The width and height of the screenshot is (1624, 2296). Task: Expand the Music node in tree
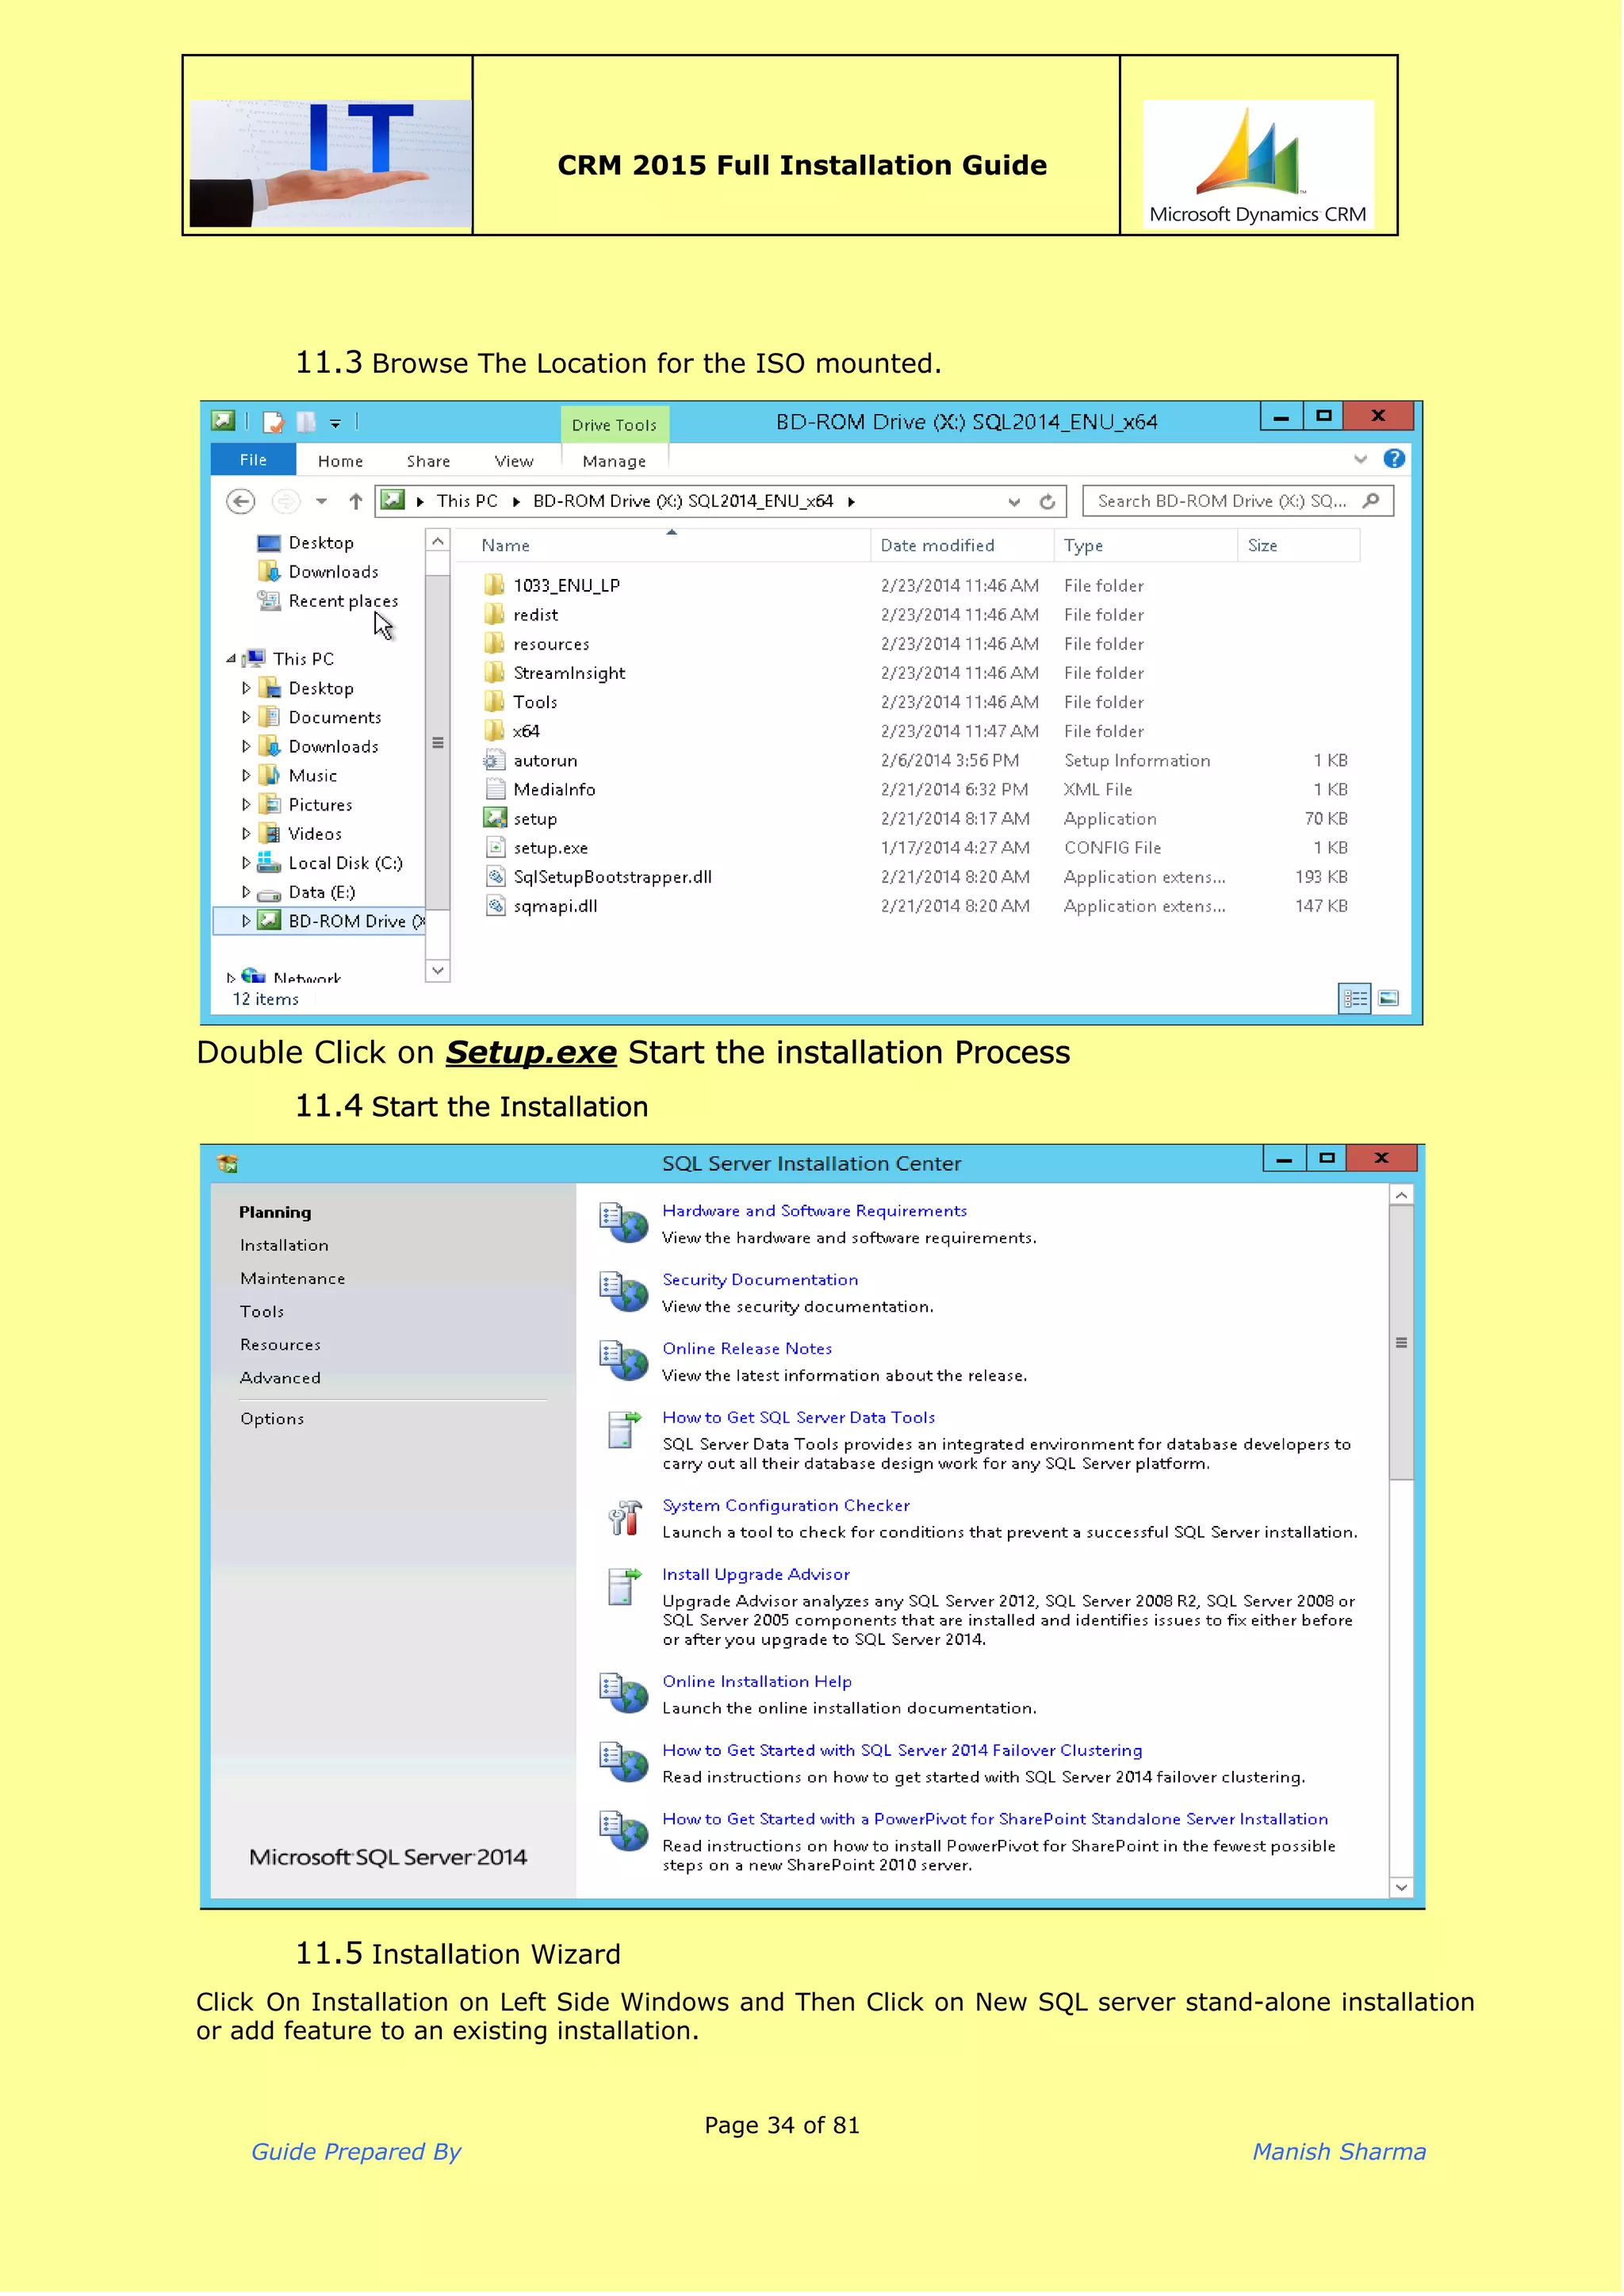click(246, 775)
